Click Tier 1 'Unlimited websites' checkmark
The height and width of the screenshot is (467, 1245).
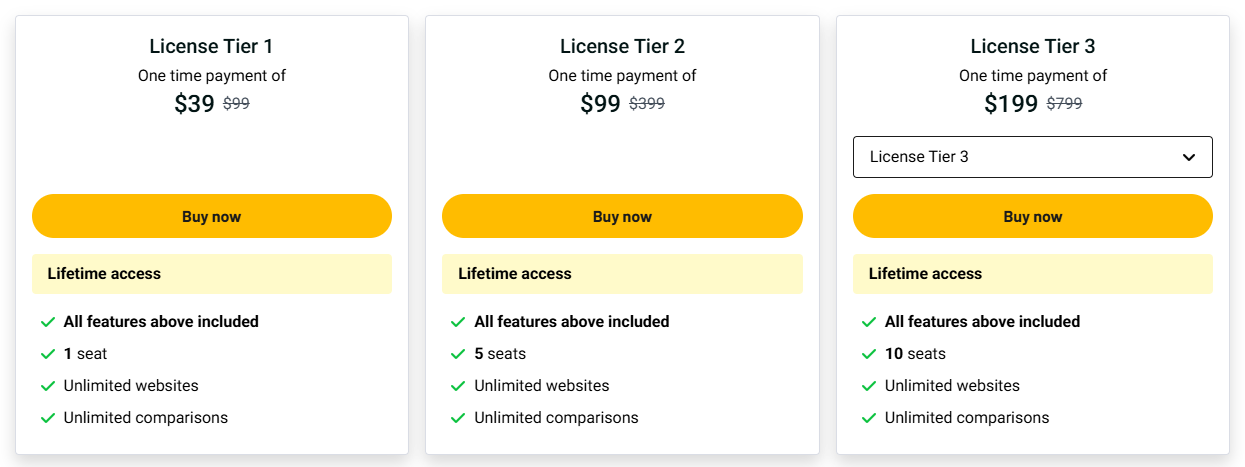tap(47, 386)
